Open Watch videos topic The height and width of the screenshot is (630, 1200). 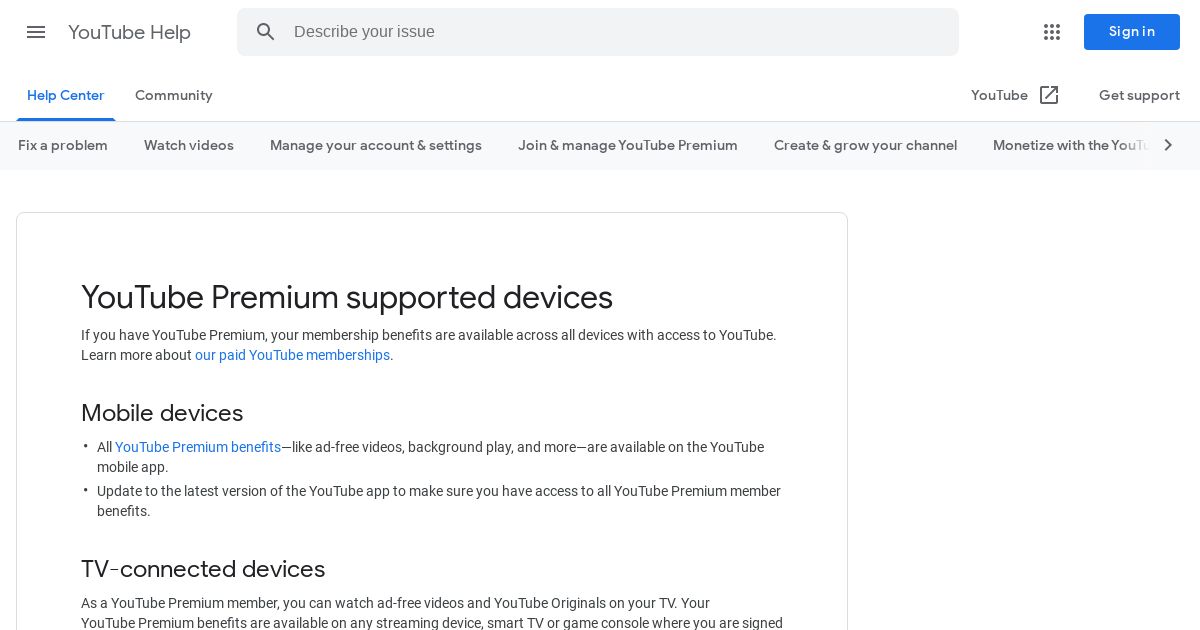(189, 145)
